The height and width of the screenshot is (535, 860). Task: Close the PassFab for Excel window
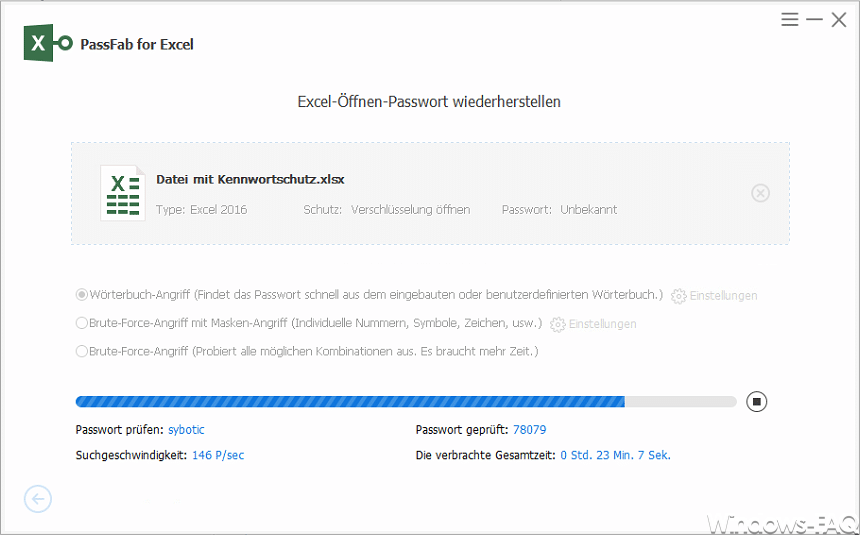pyautogui.click(x=839, y=20)
